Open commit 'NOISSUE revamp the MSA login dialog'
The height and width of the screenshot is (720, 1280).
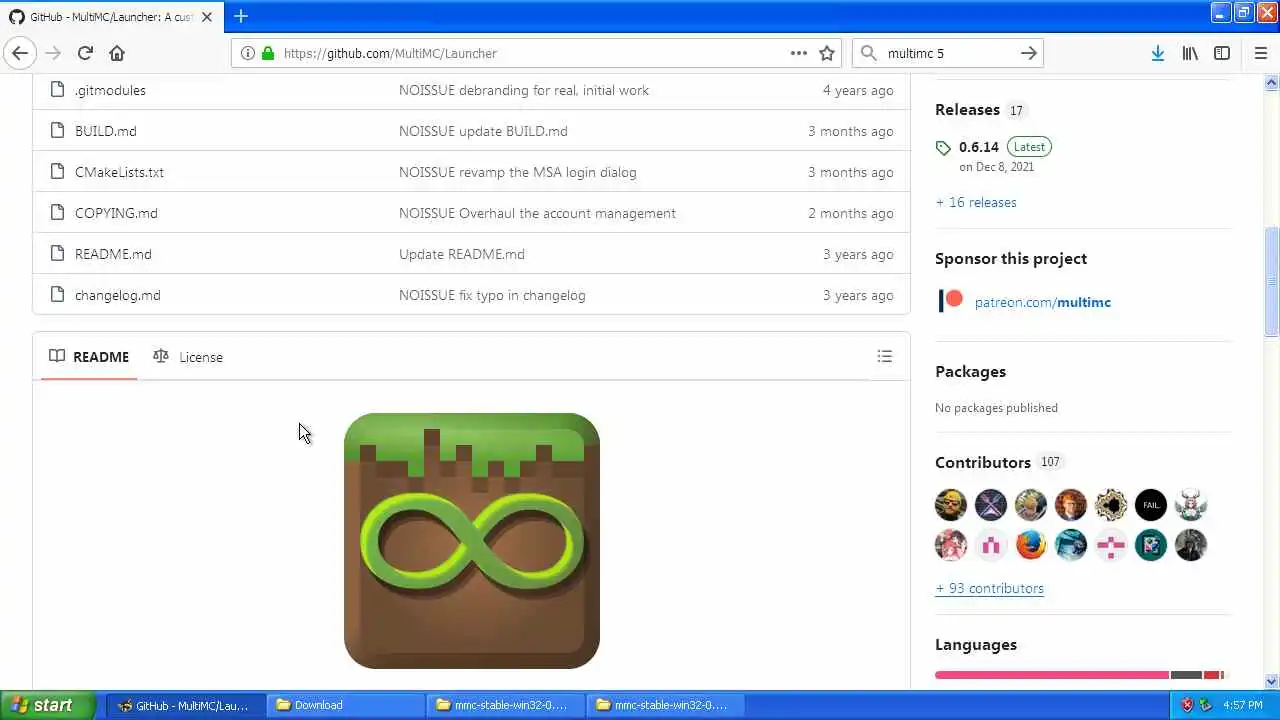517,172
